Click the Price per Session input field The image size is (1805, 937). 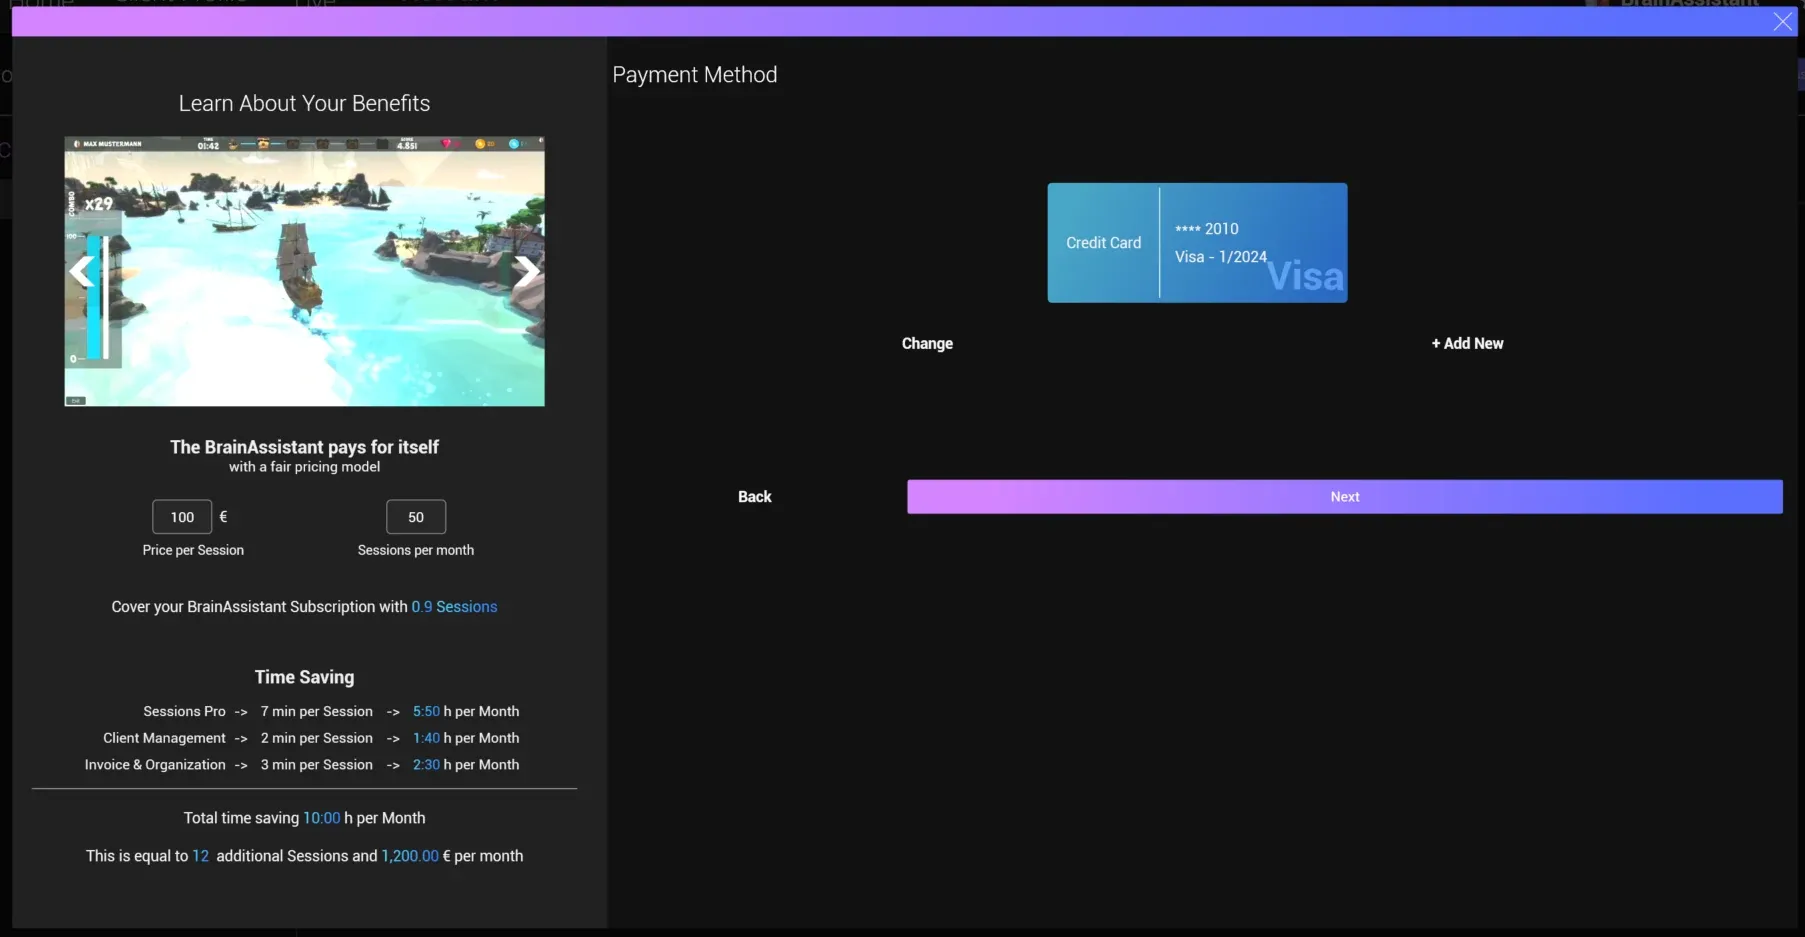182,517
